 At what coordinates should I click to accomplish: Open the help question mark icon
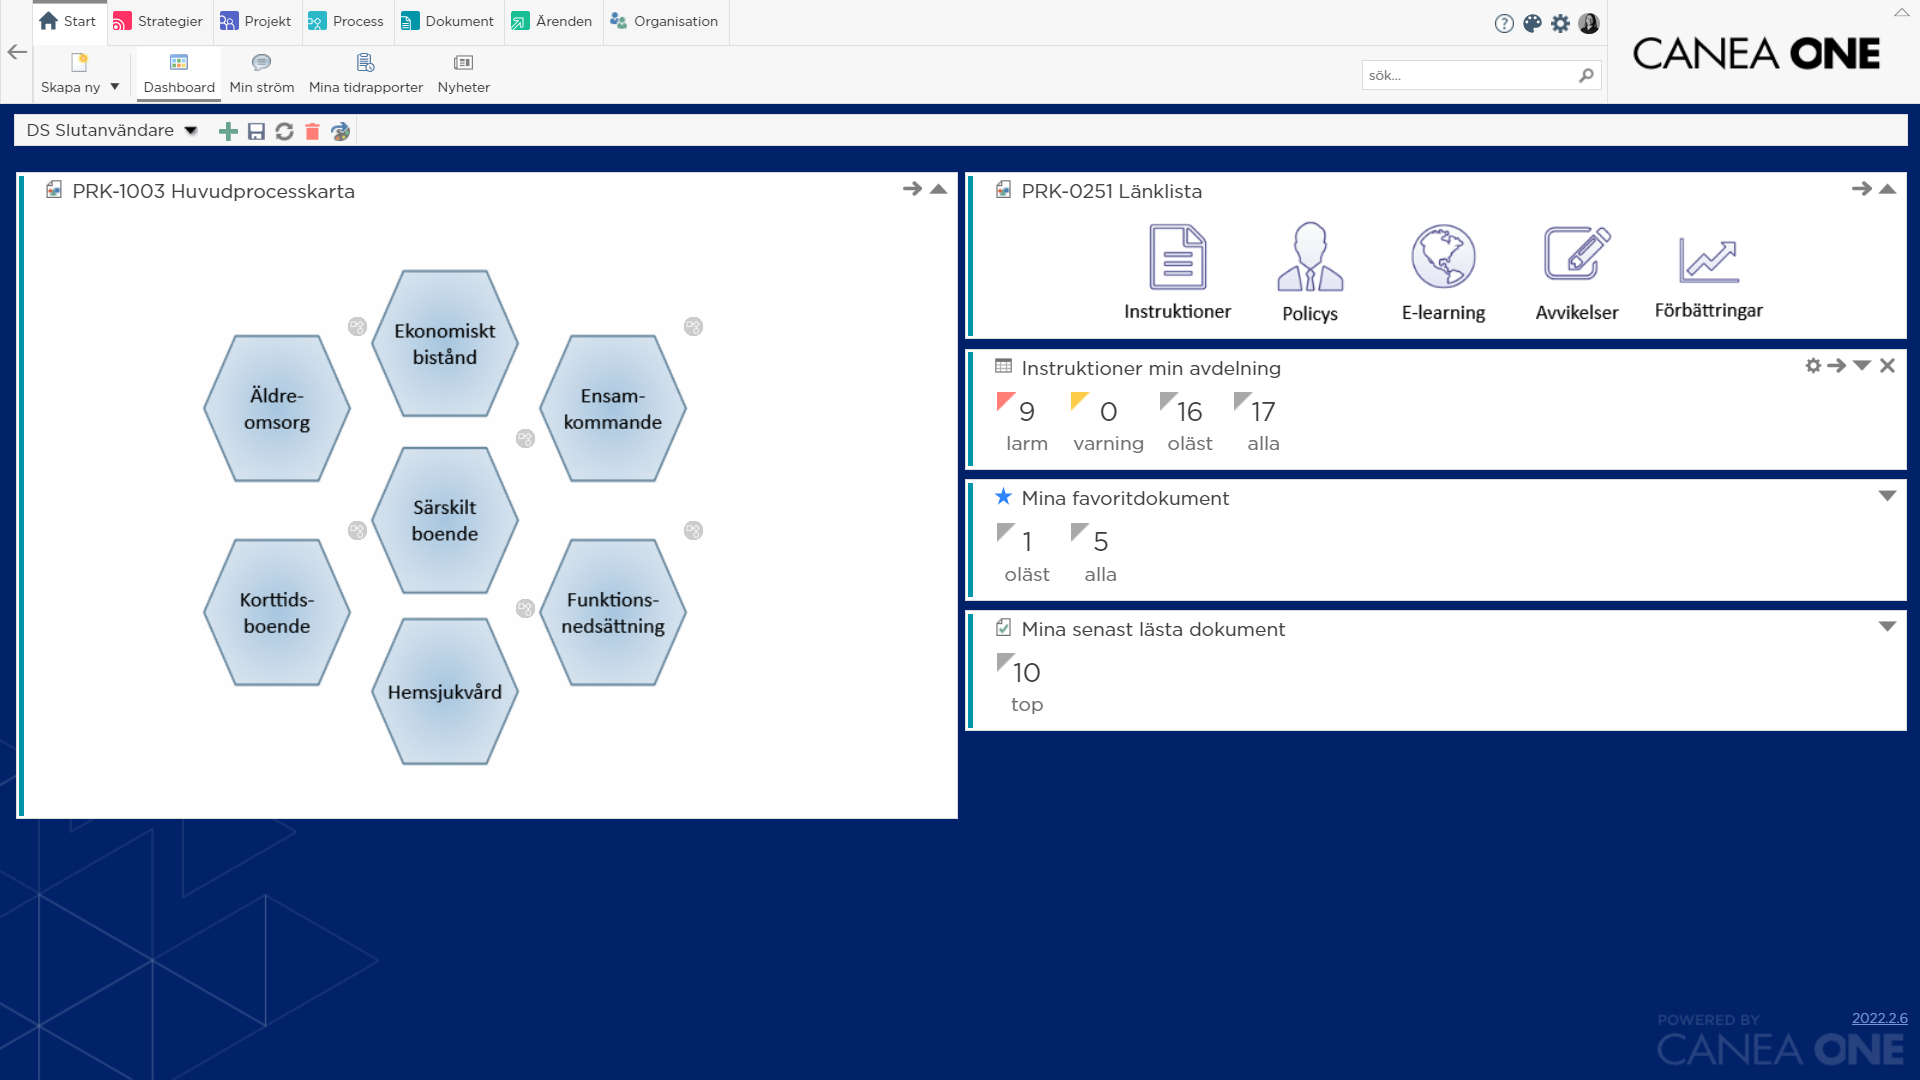1504,24
